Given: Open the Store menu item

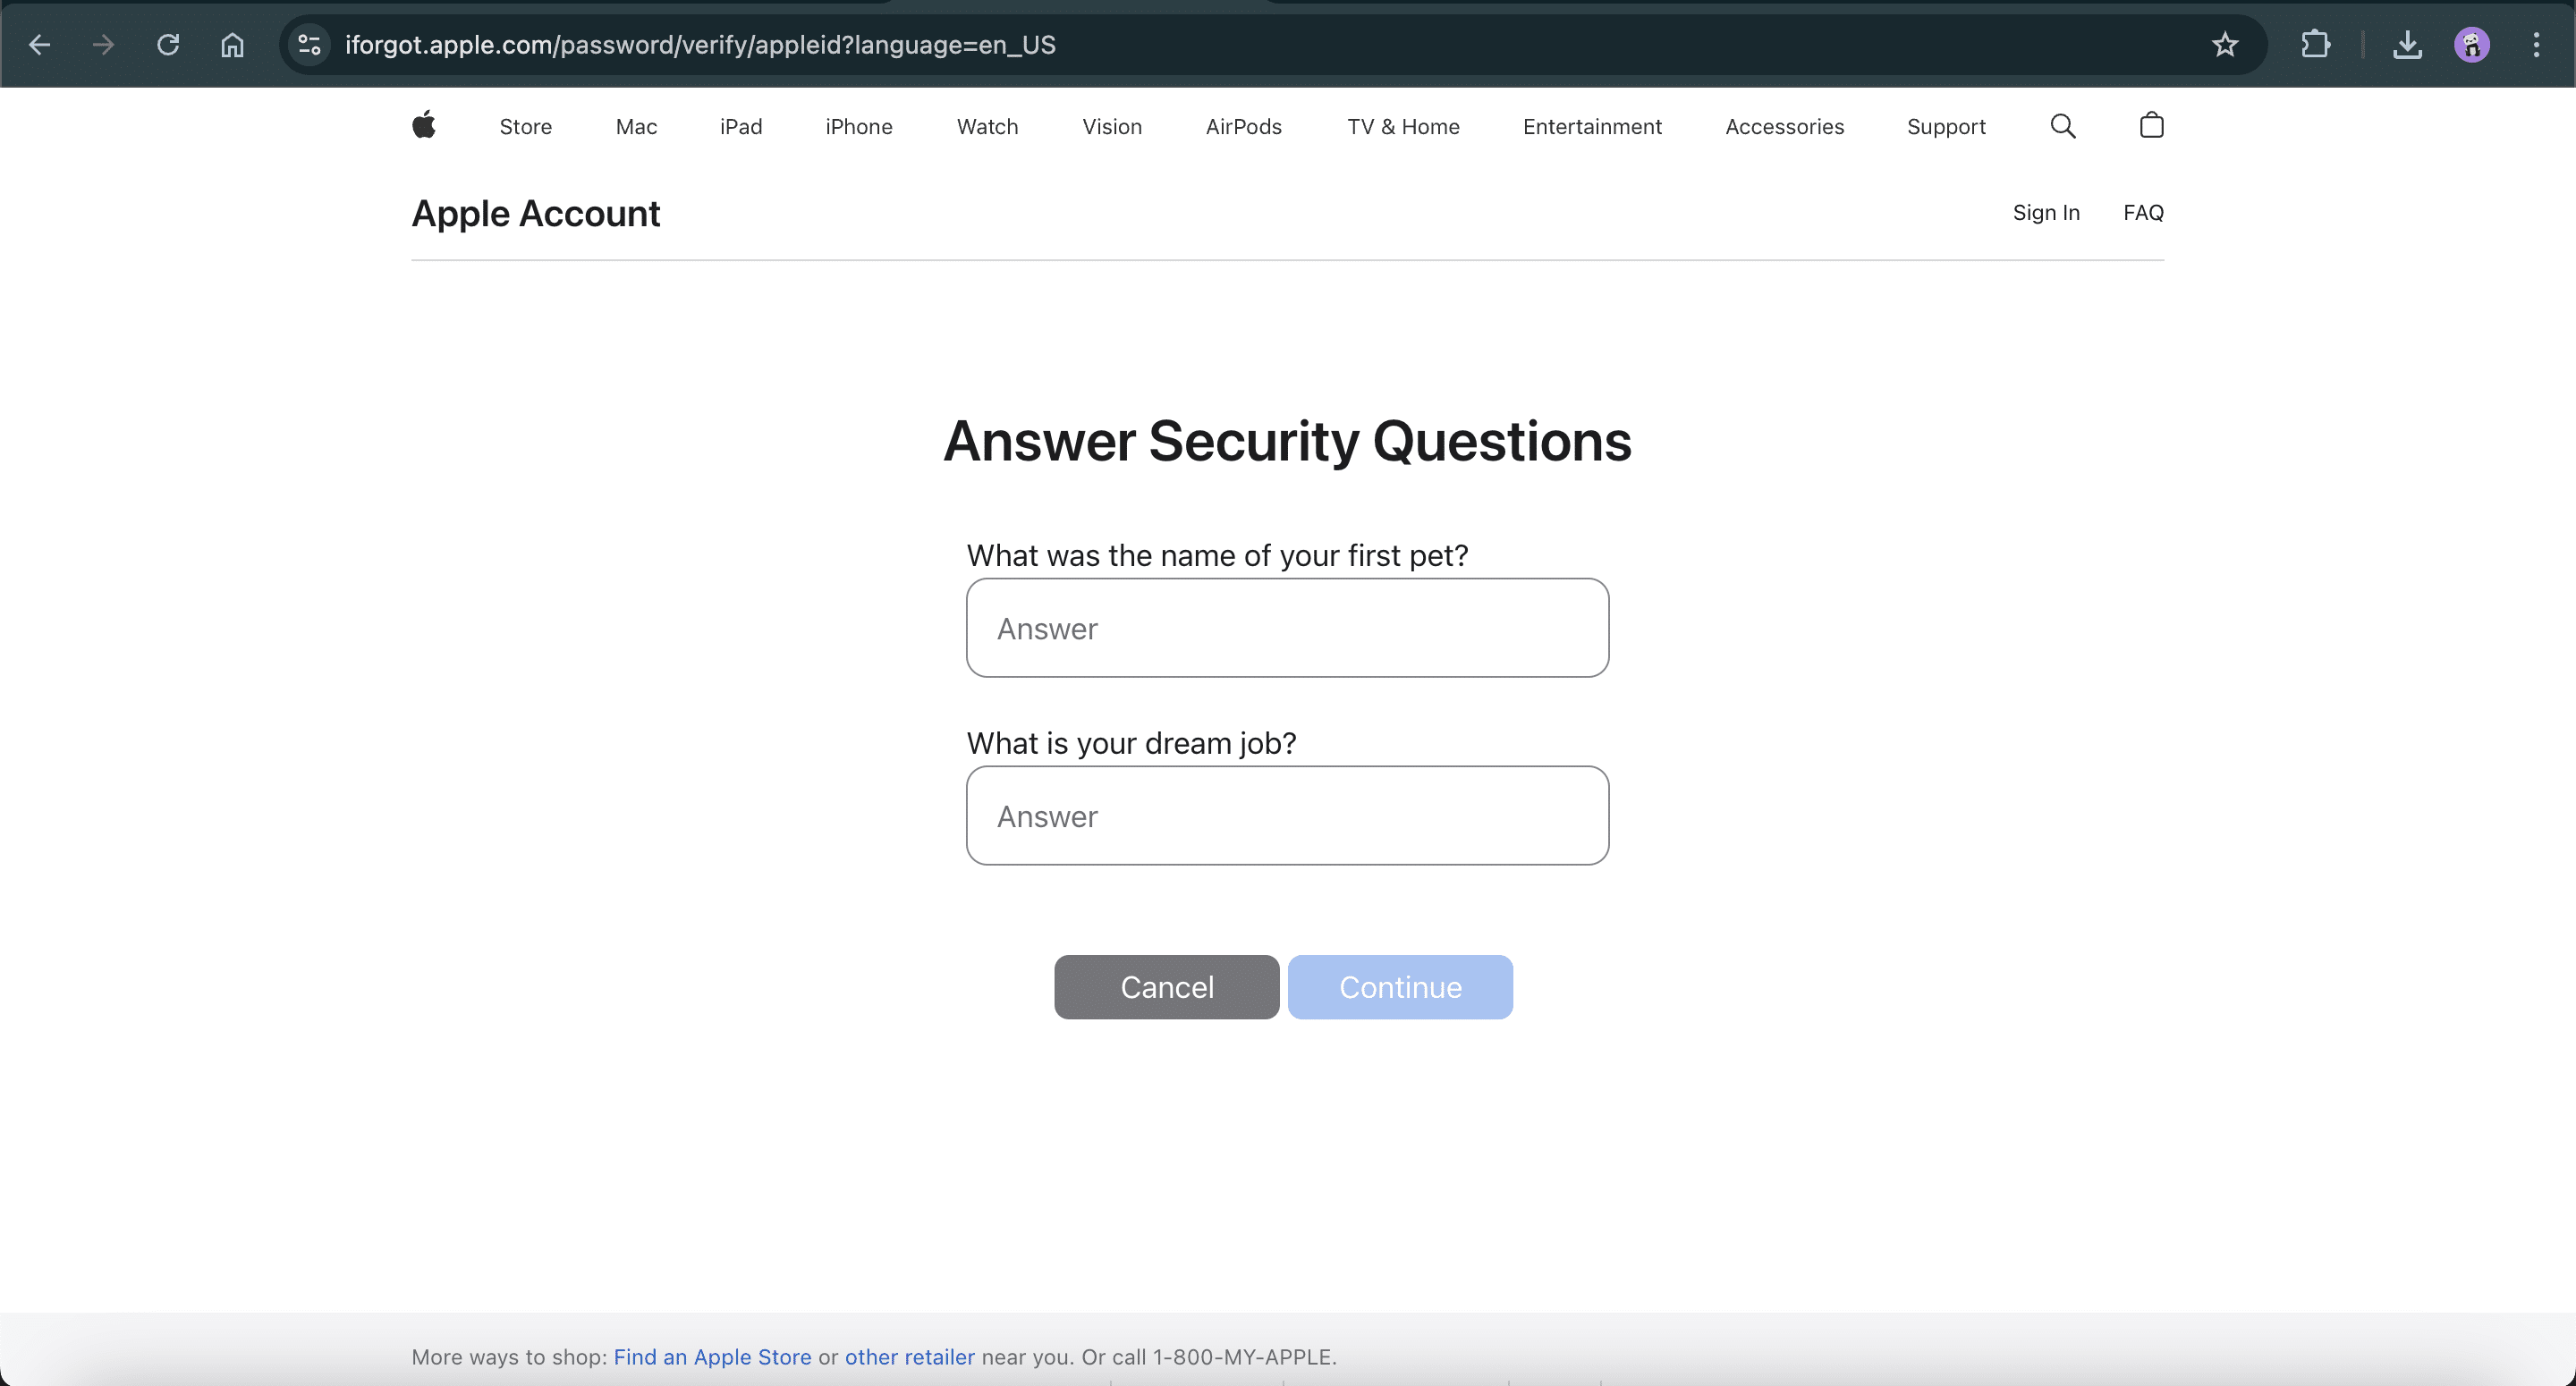Looking at the screenshot, I should point(526,127).
